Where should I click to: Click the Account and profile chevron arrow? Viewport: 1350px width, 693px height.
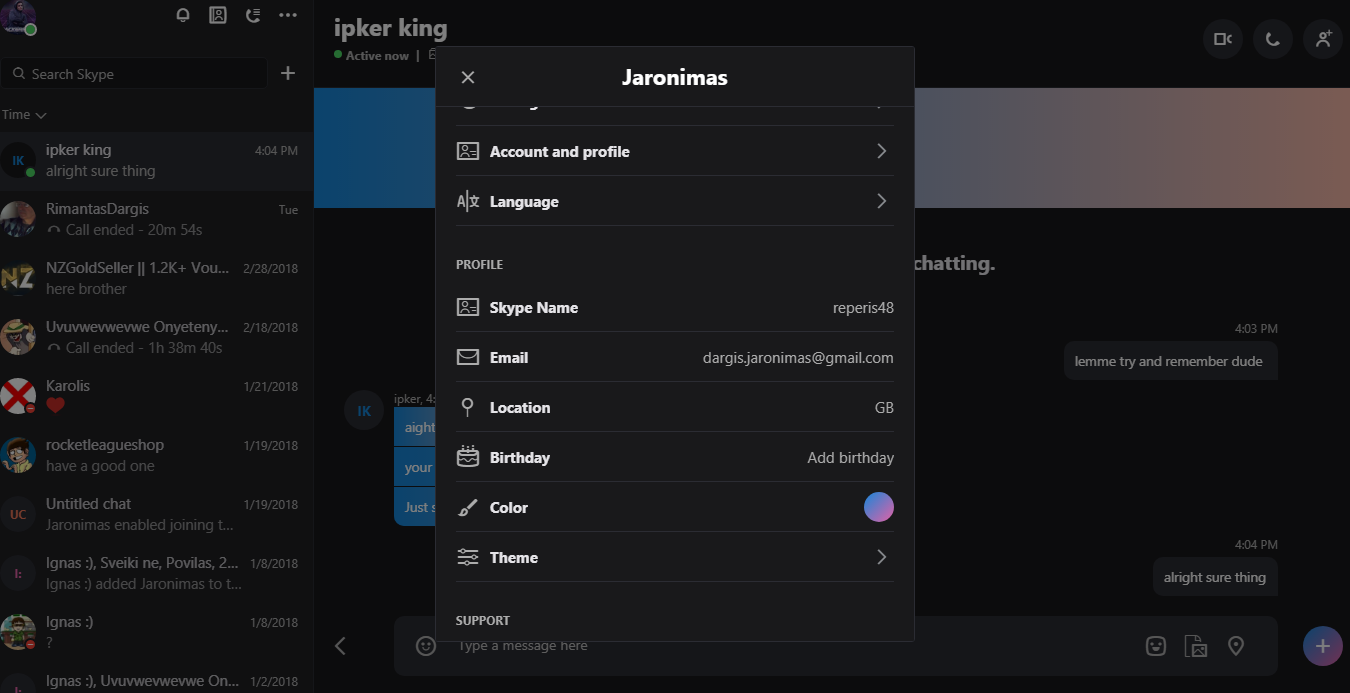click(882, 151)
